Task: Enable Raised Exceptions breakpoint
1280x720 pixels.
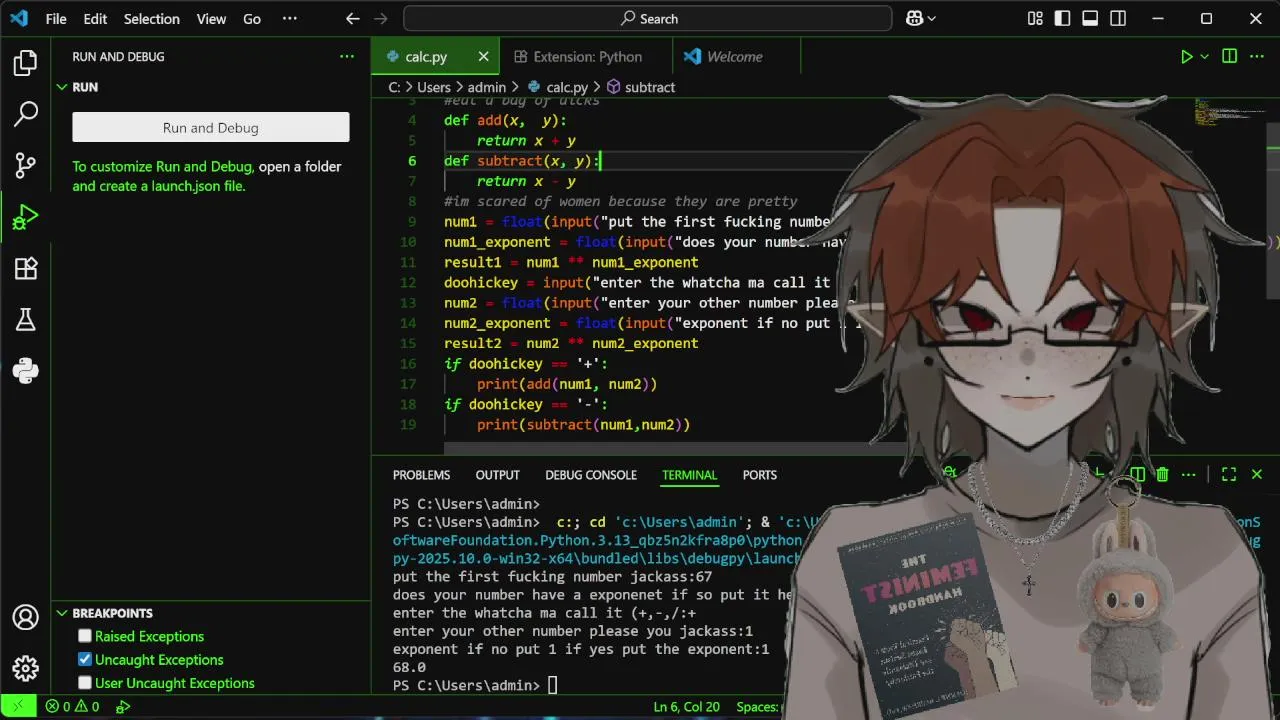Action: (x=85, y=636)
